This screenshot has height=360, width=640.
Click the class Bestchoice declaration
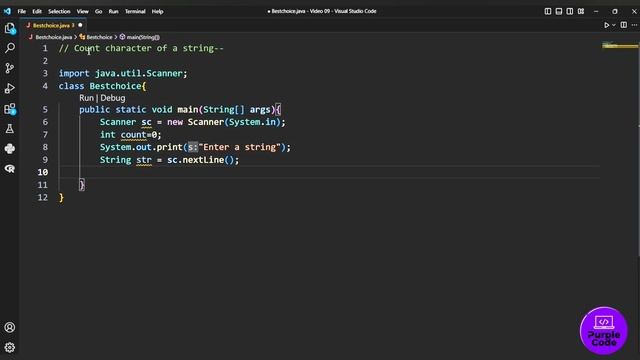[x=102, y=86]
